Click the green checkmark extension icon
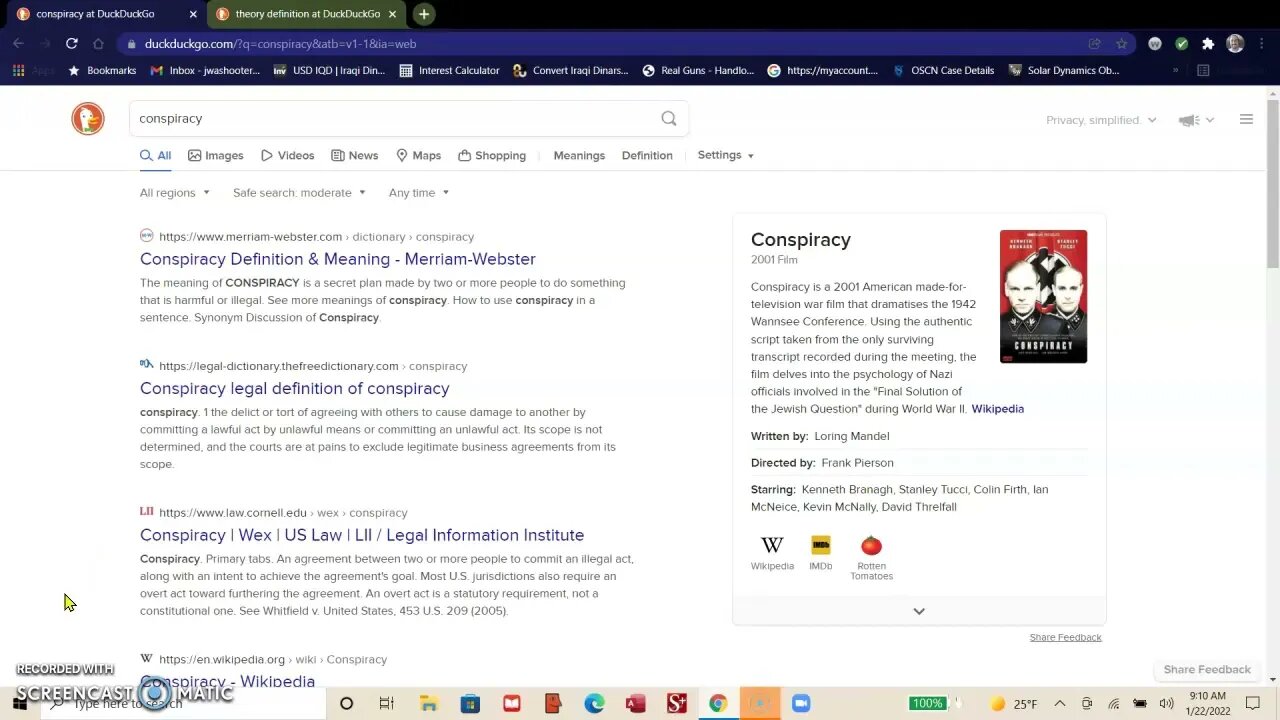The width and height of the screenshot is (1280, 720). click(x=1182, y=44)
